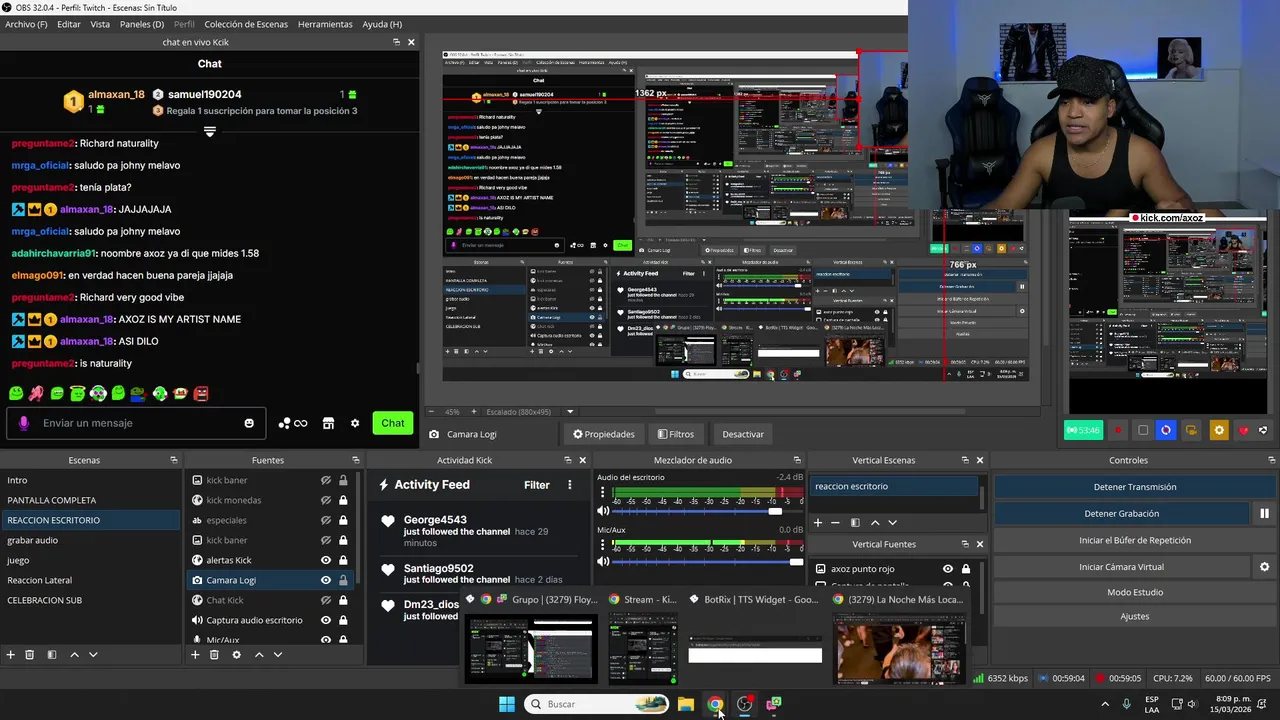Open Modo Estudio

[x=1134, y=592]
